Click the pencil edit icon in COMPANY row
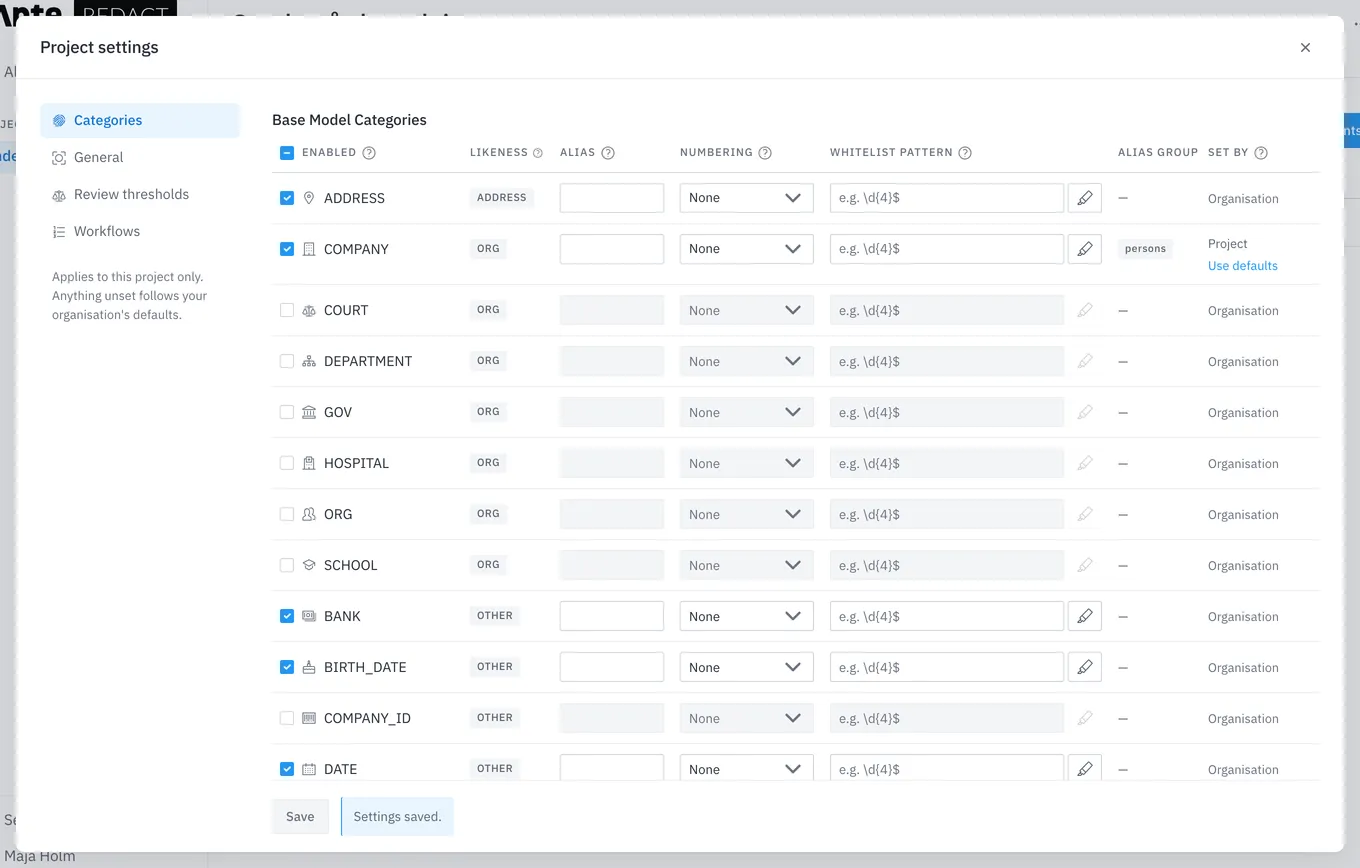Image resolution: width=1360 pixels, height=868 pixels. pos(1085,249)
